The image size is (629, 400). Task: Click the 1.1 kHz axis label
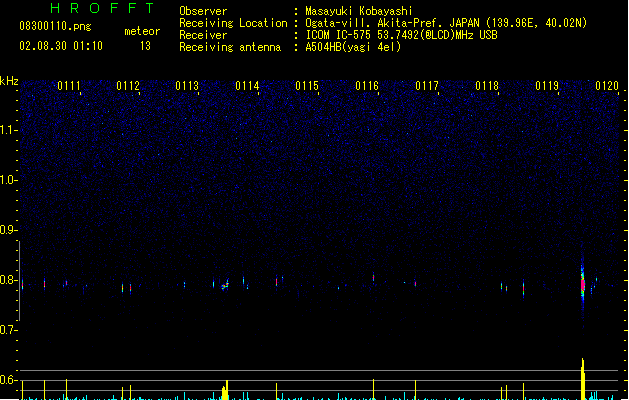click(8, 130)
